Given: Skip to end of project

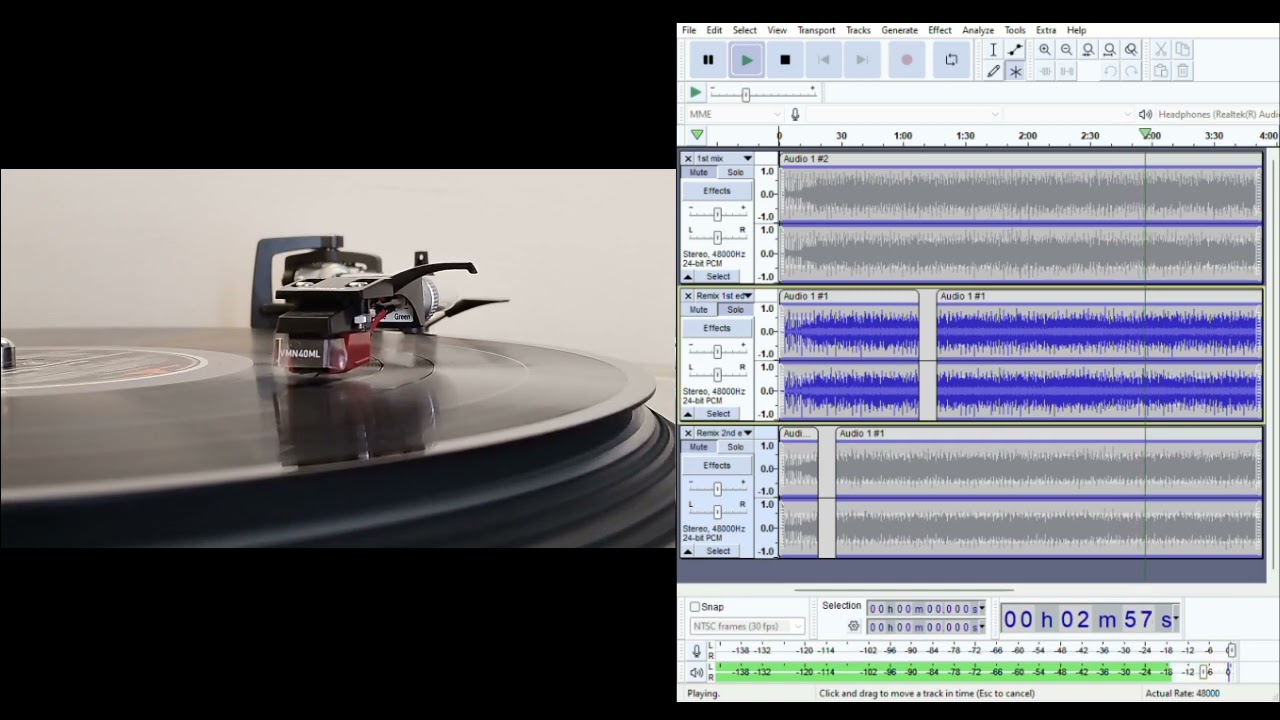Looking at the screenshot, I should pos(862,60).
